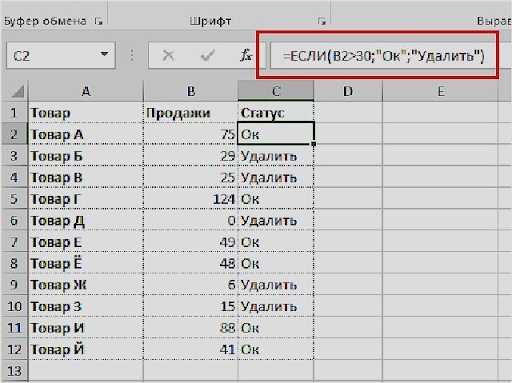
Task: Select sales value 29
Action: [191, 156]
